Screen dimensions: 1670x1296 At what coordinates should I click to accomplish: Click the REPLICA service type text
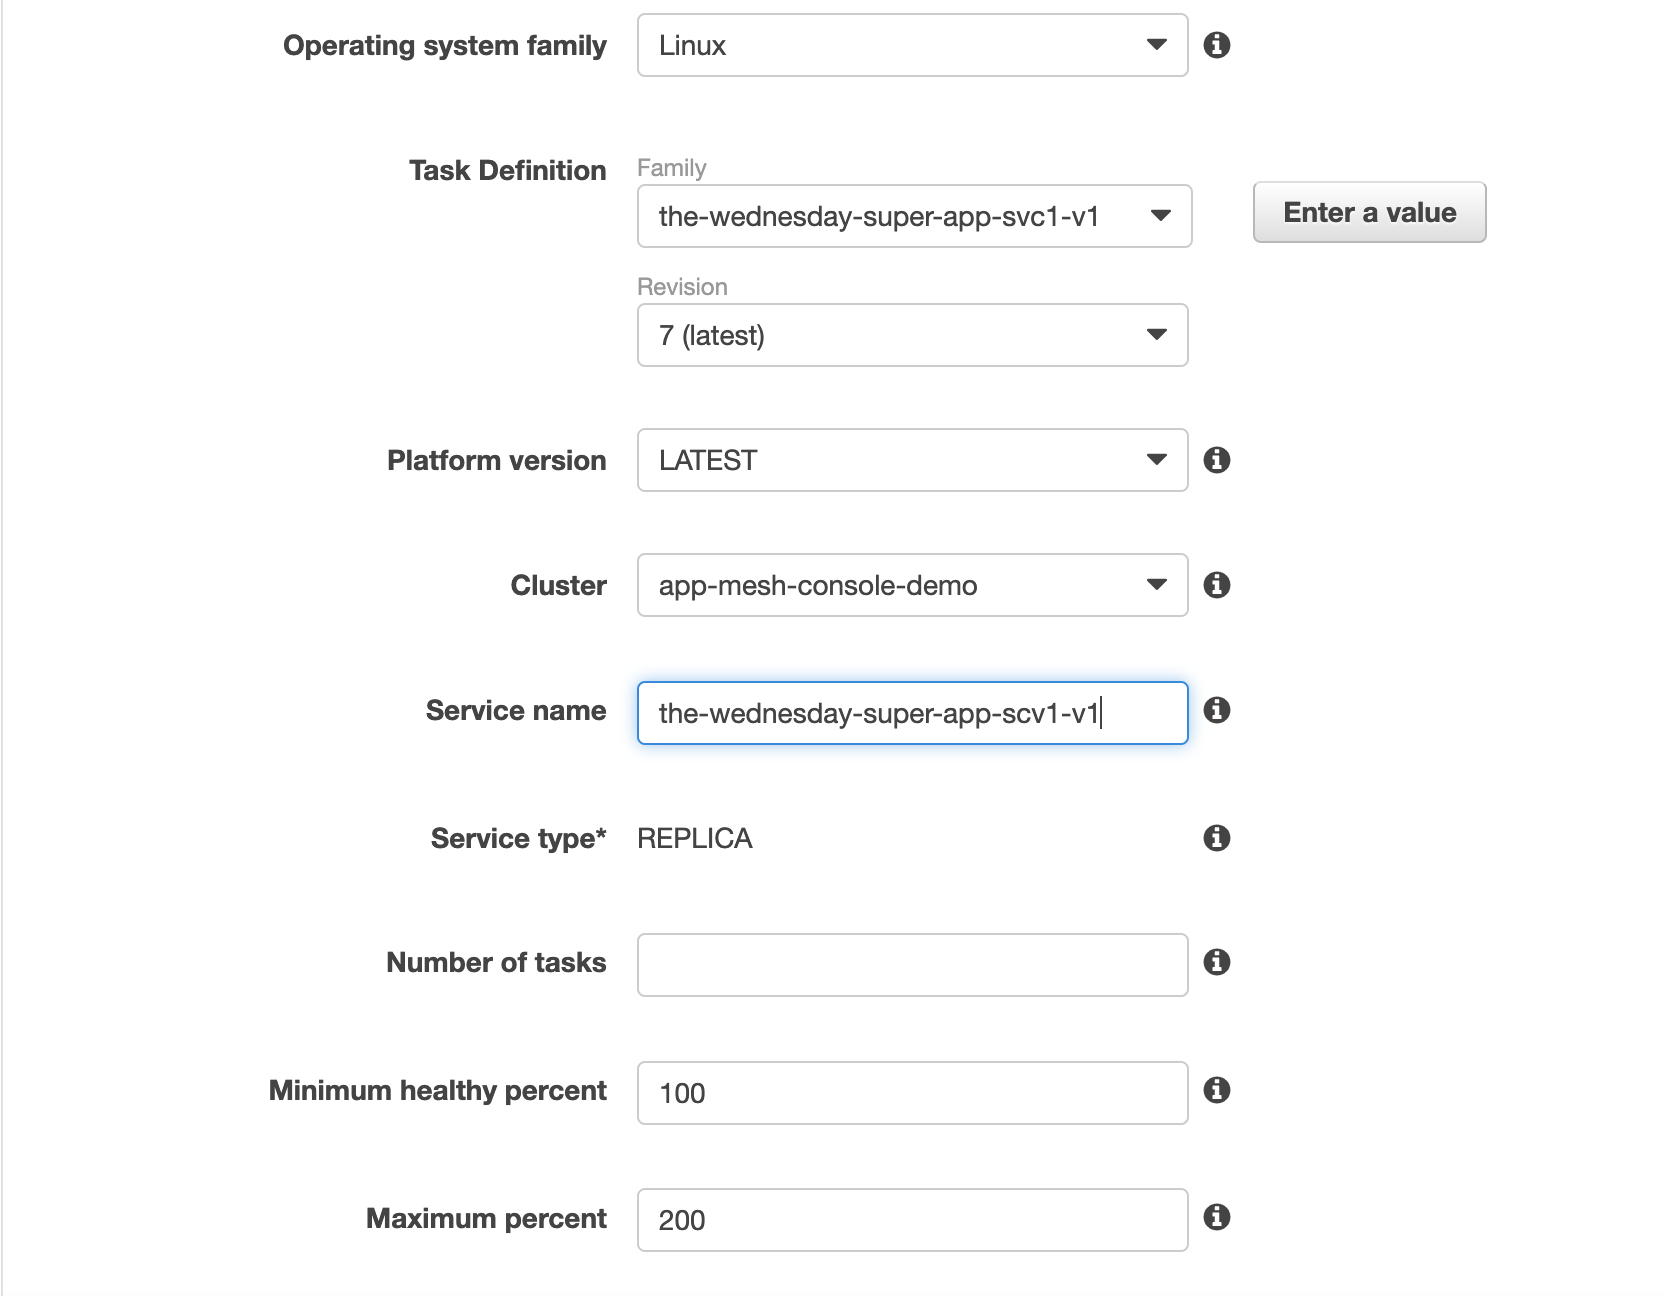(x=695, y=838)
